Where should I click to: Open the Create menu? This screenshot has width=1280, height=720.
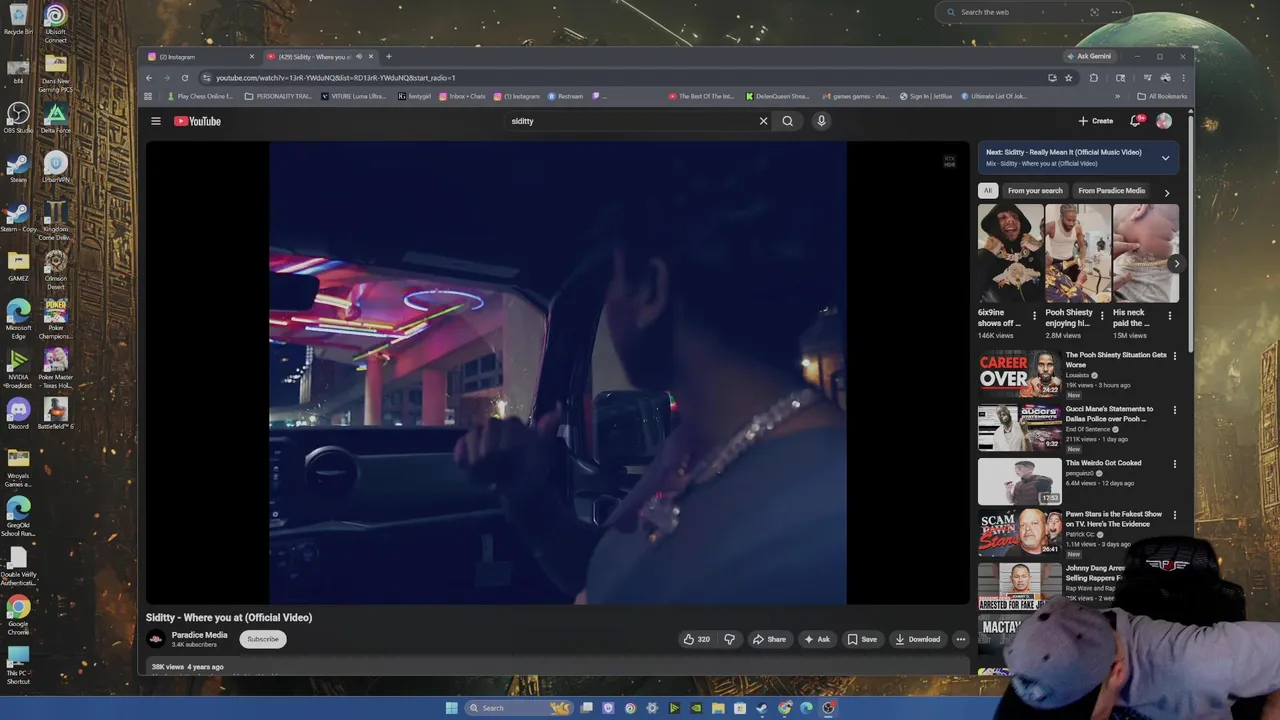coord(1096,121)
